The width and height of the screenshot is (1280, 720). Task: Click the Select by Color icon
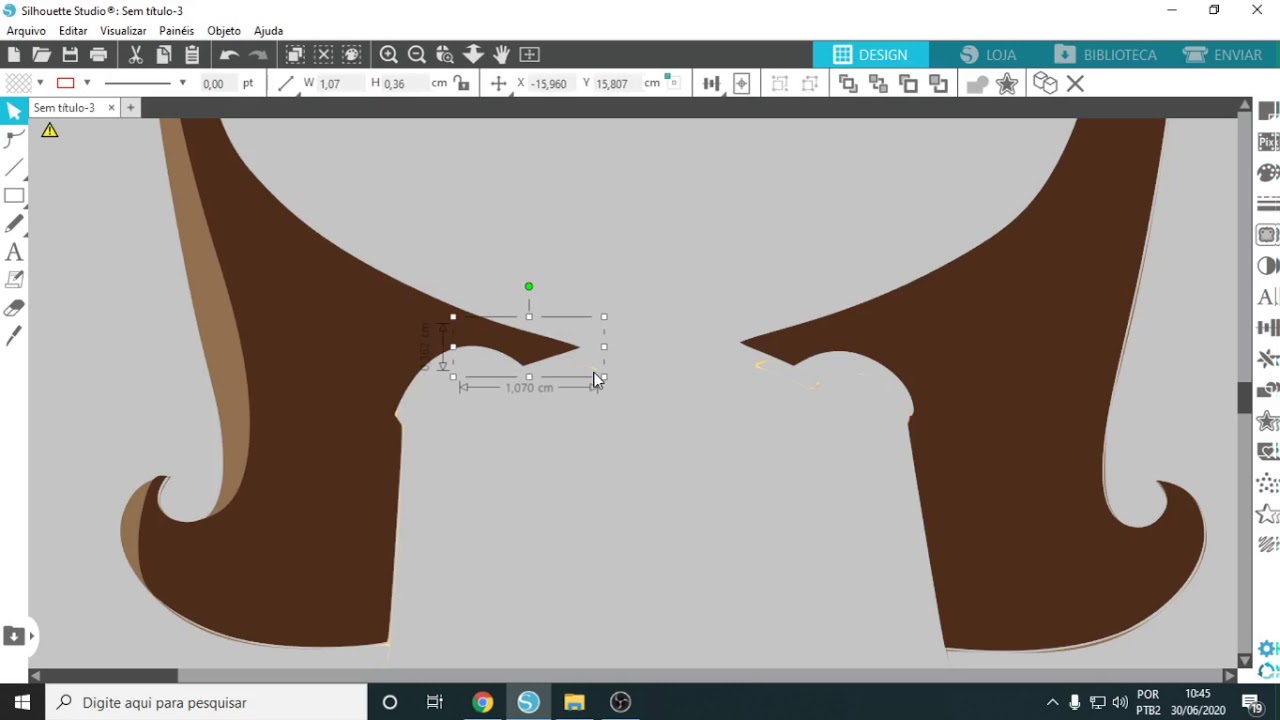click(x=352, y=55)
